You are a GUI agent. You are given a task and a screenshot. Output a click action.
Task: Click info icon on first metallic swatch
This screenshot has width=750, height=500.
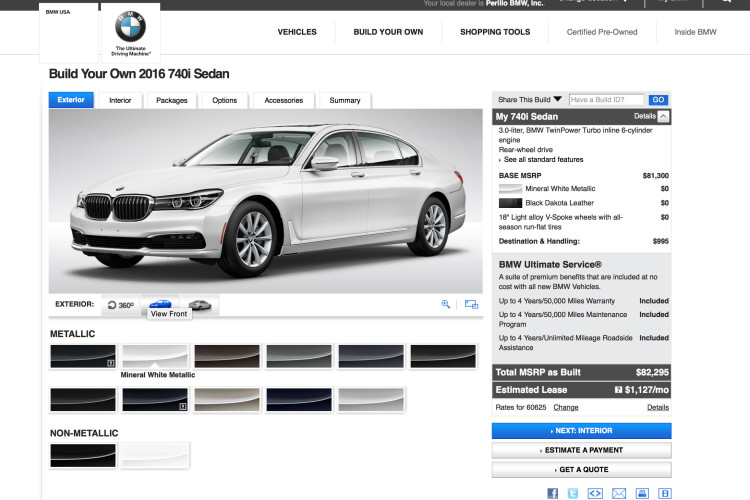(x=110, y=363)
